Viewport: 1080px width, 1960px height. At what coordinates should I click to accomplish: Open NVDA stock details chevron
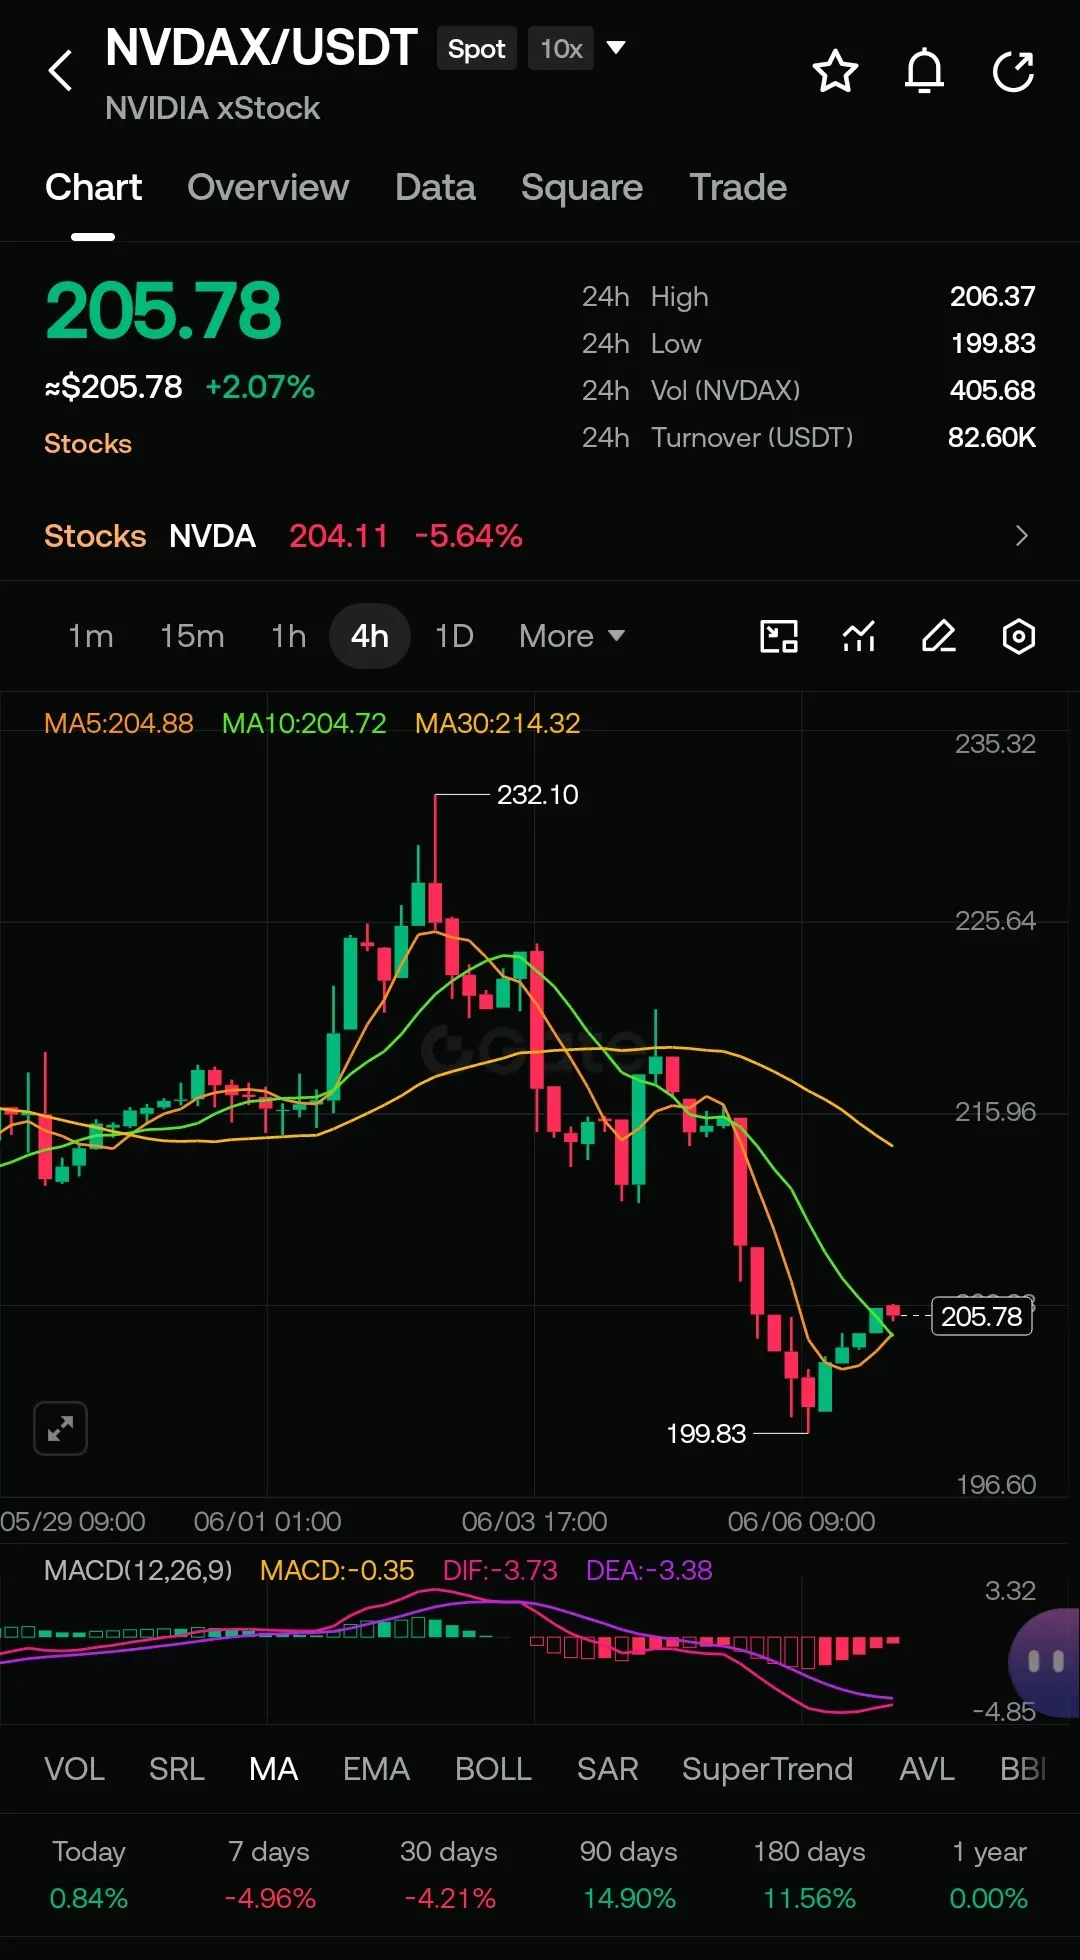click(1021, 536)
